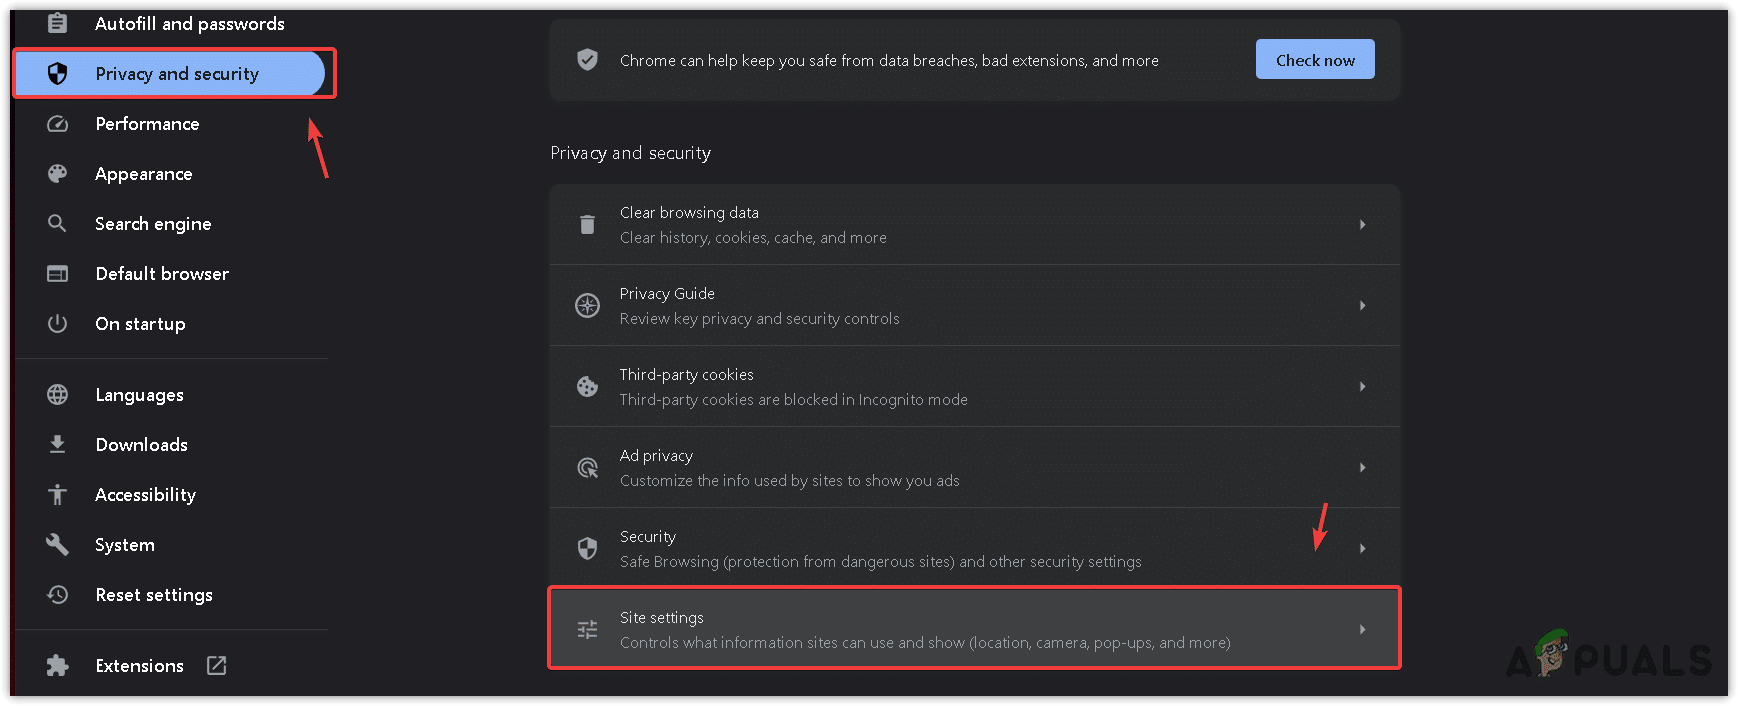The height and width of the screenshot is (706, 1738).
Task: Select the Accessibility menu item
Action: point(145,495)
